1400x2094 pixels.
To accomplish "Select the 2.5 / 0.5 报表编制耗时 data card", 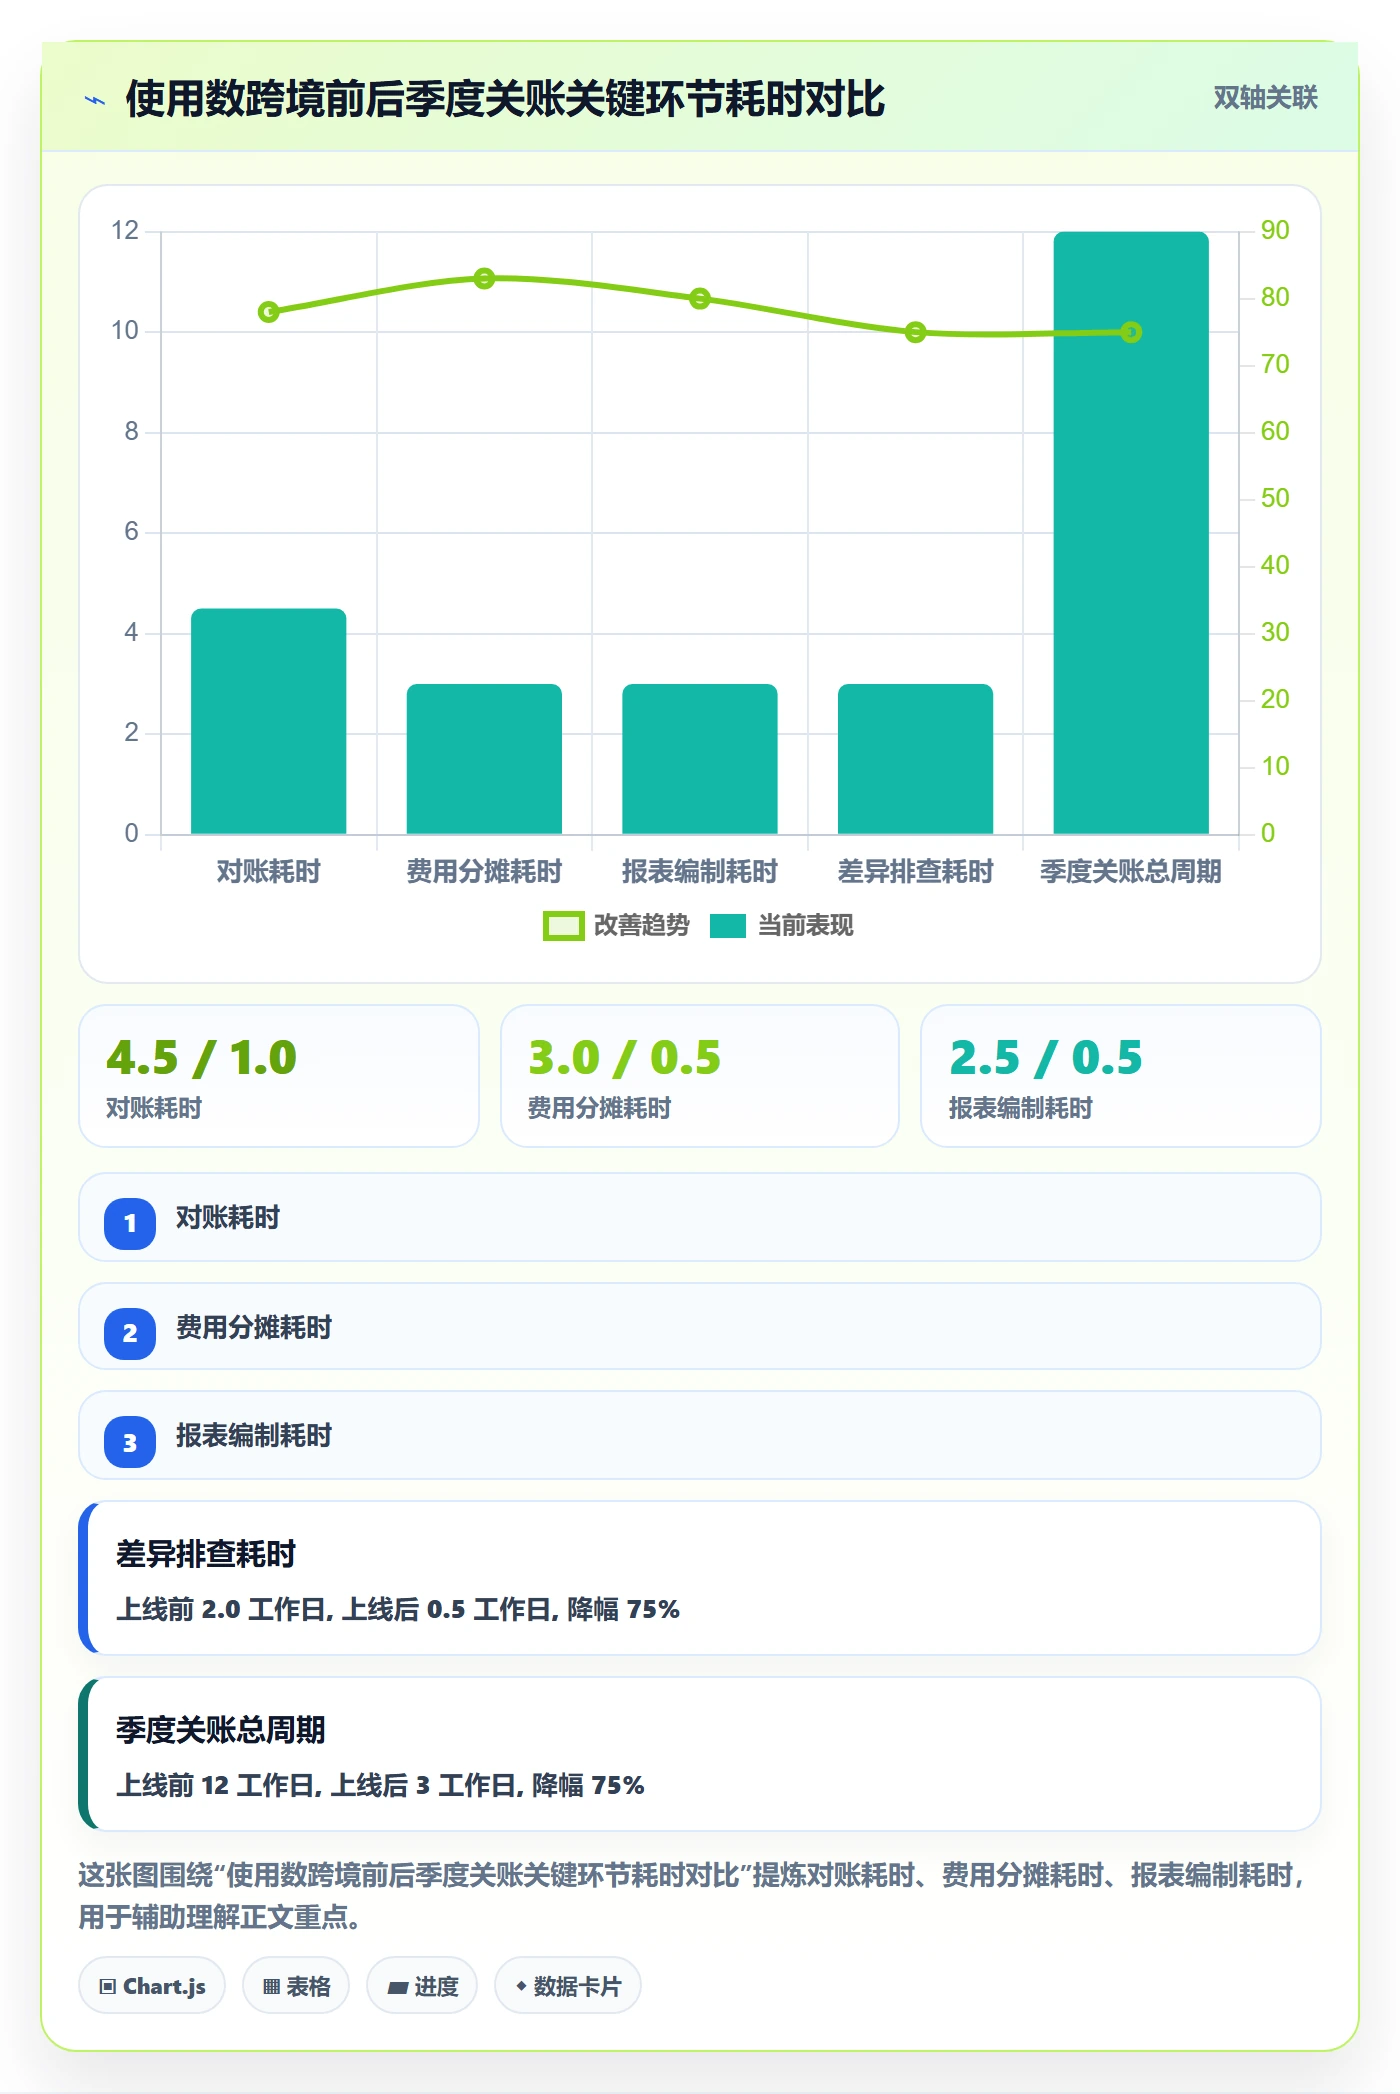I will [1121, 1076].
